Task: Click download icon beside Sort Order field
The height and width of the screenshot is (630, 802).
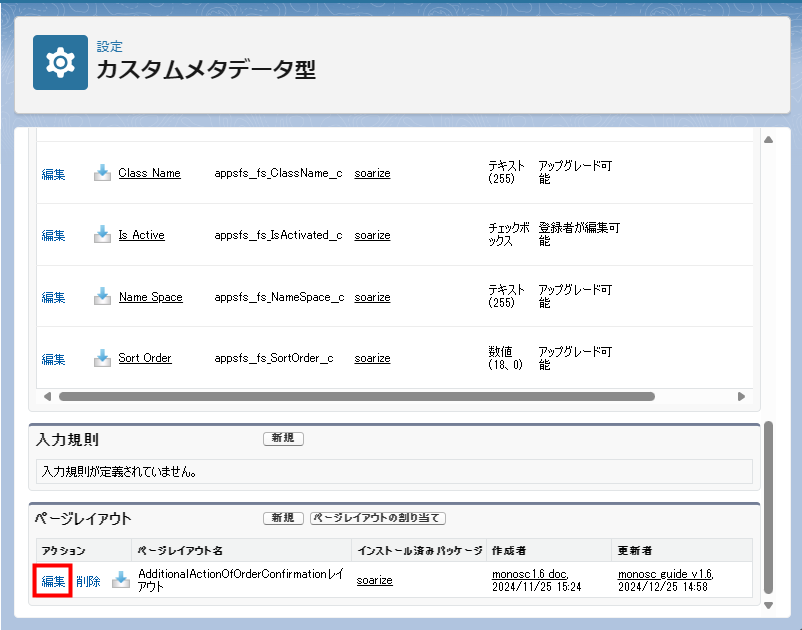Action: coord(102,358)
